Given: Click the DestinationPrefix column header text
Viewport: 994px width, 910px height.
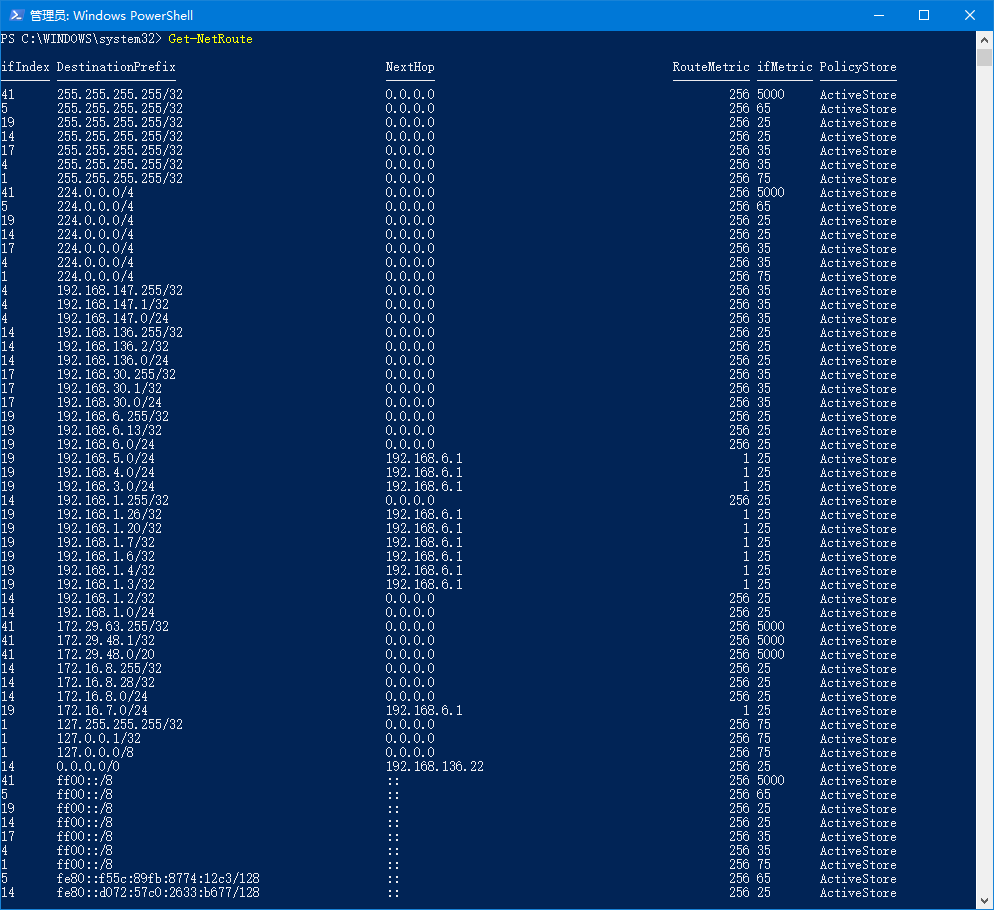Looking at the screenshot, I should pos(115,67).
